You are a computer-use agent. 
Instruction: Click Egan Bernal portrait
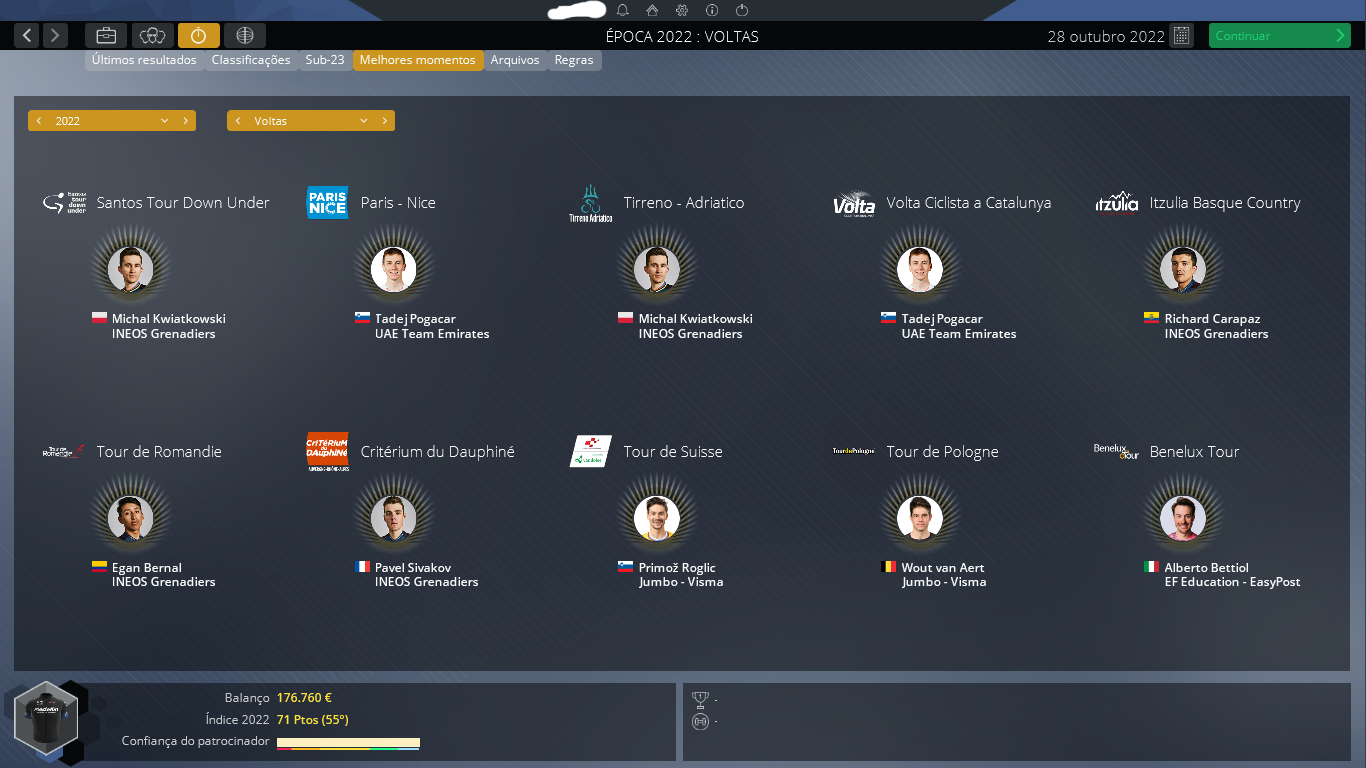point(130,519)
